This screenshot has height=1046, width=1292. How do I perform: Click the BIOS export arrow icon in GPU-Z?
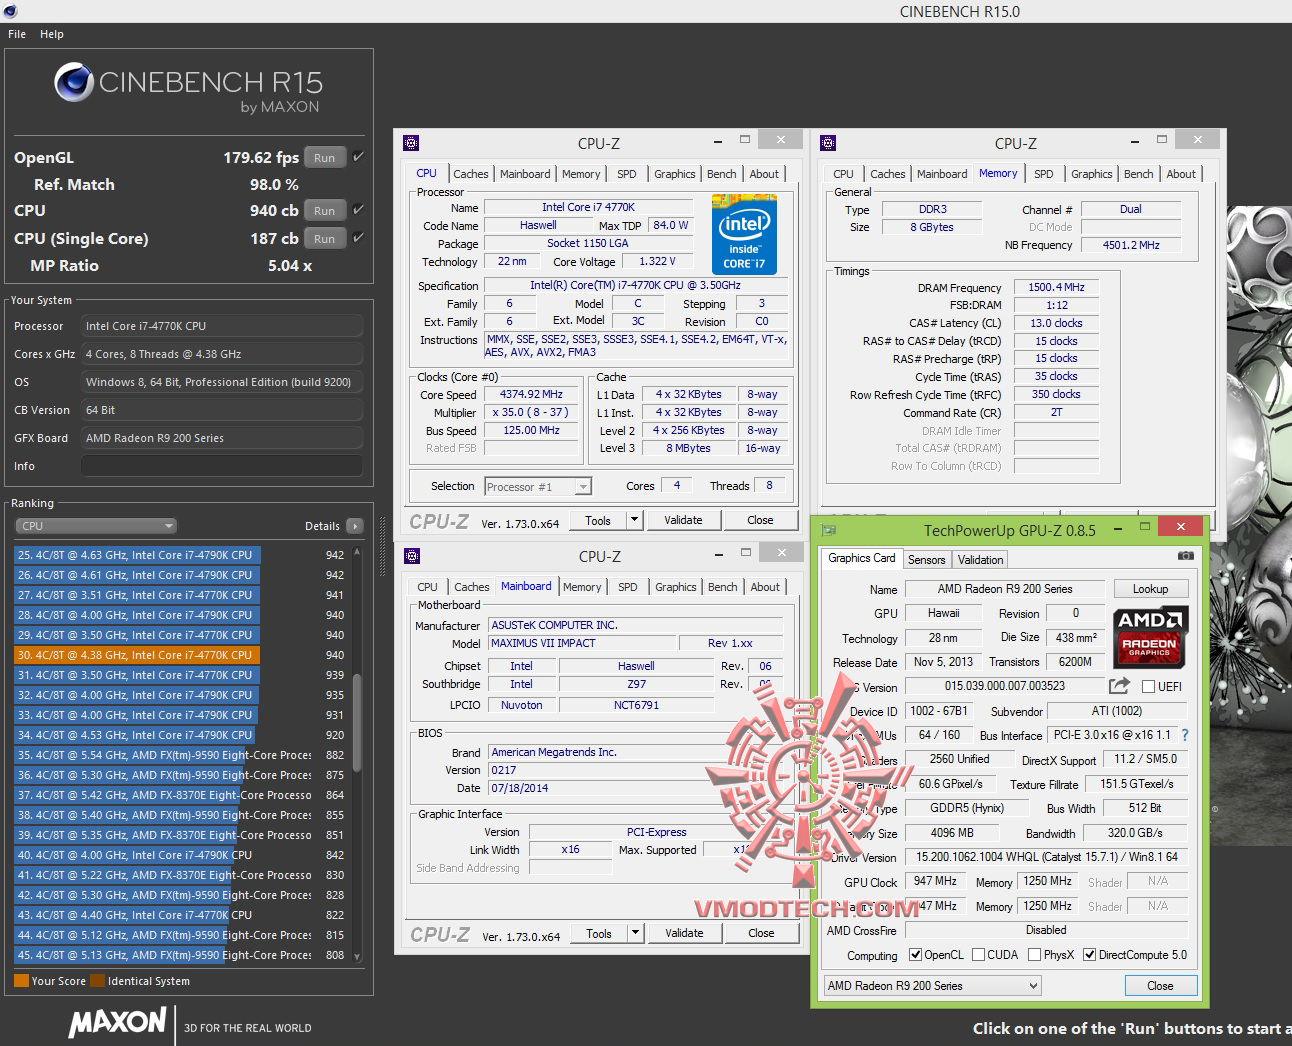(x=1119, y=685)
